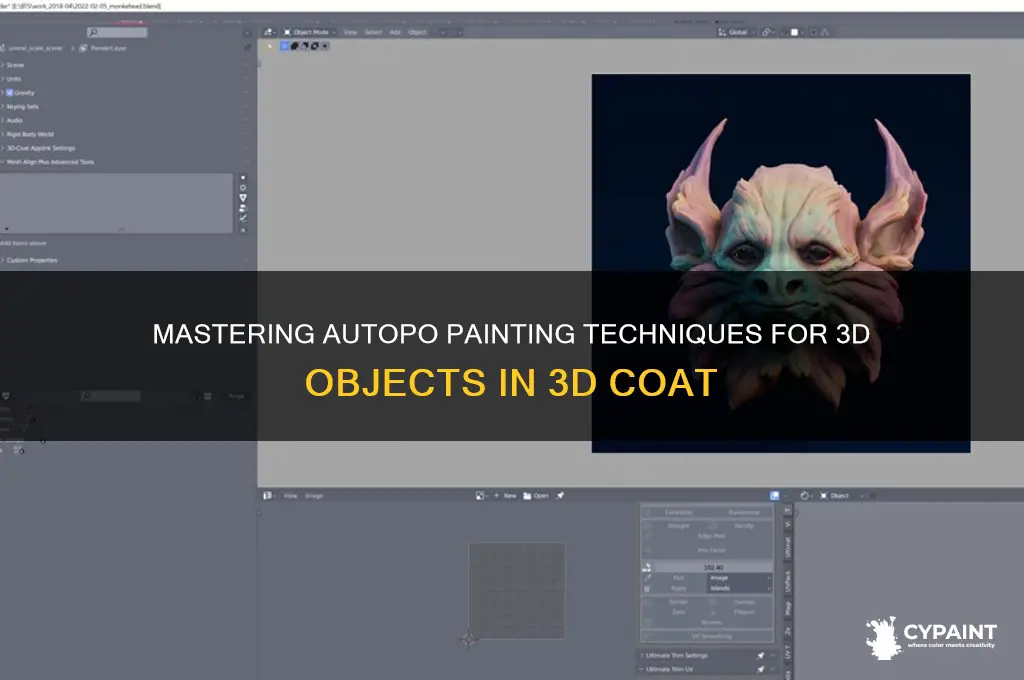Click the downward triangle icon beside the list
The width and height of the screenshot is (1024, 680).
pos(243,197)
